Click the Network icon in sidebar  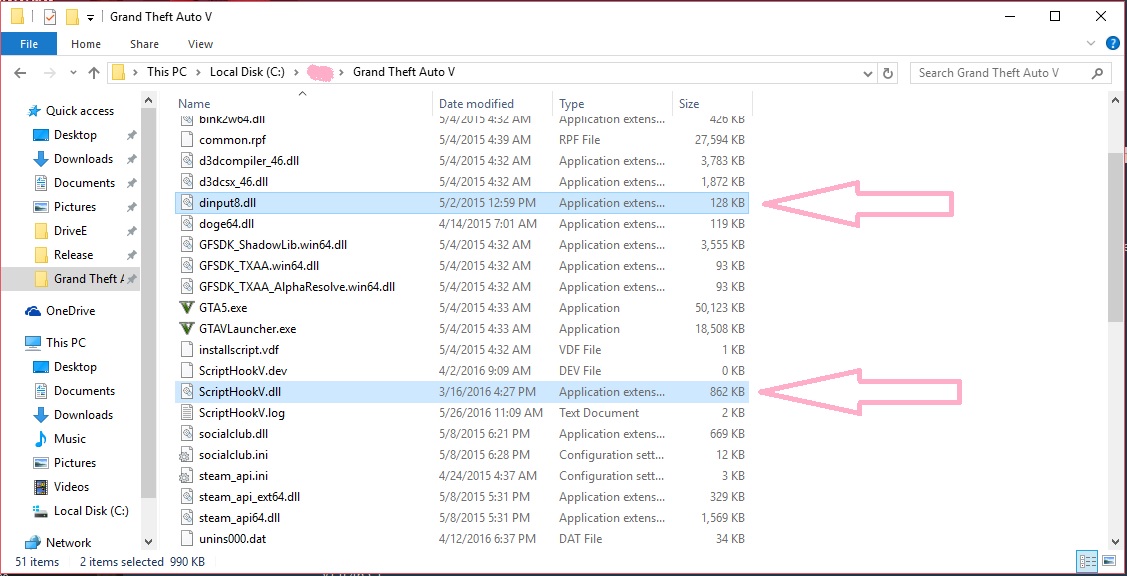33,543
